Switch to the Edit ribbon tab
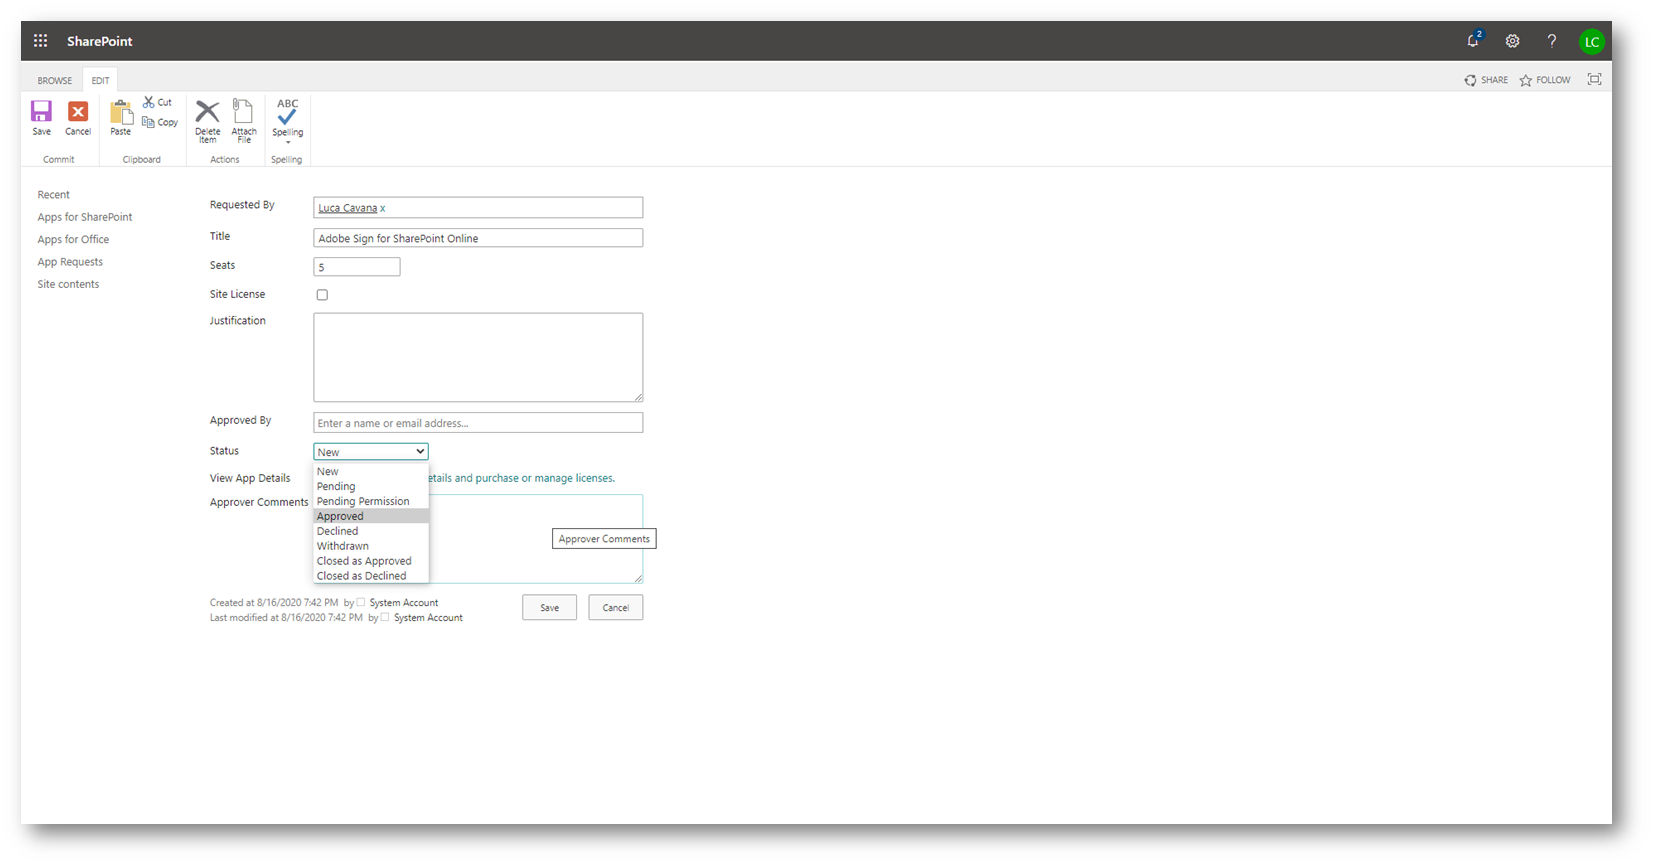The image size is (1654, 866). (101, 80)
